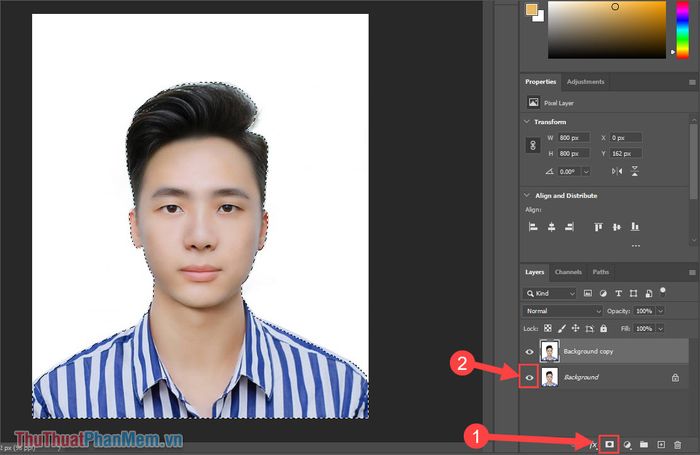Select the Background layer thumbnail
Screen dimensions: 700x455
(x=549, y=377)
